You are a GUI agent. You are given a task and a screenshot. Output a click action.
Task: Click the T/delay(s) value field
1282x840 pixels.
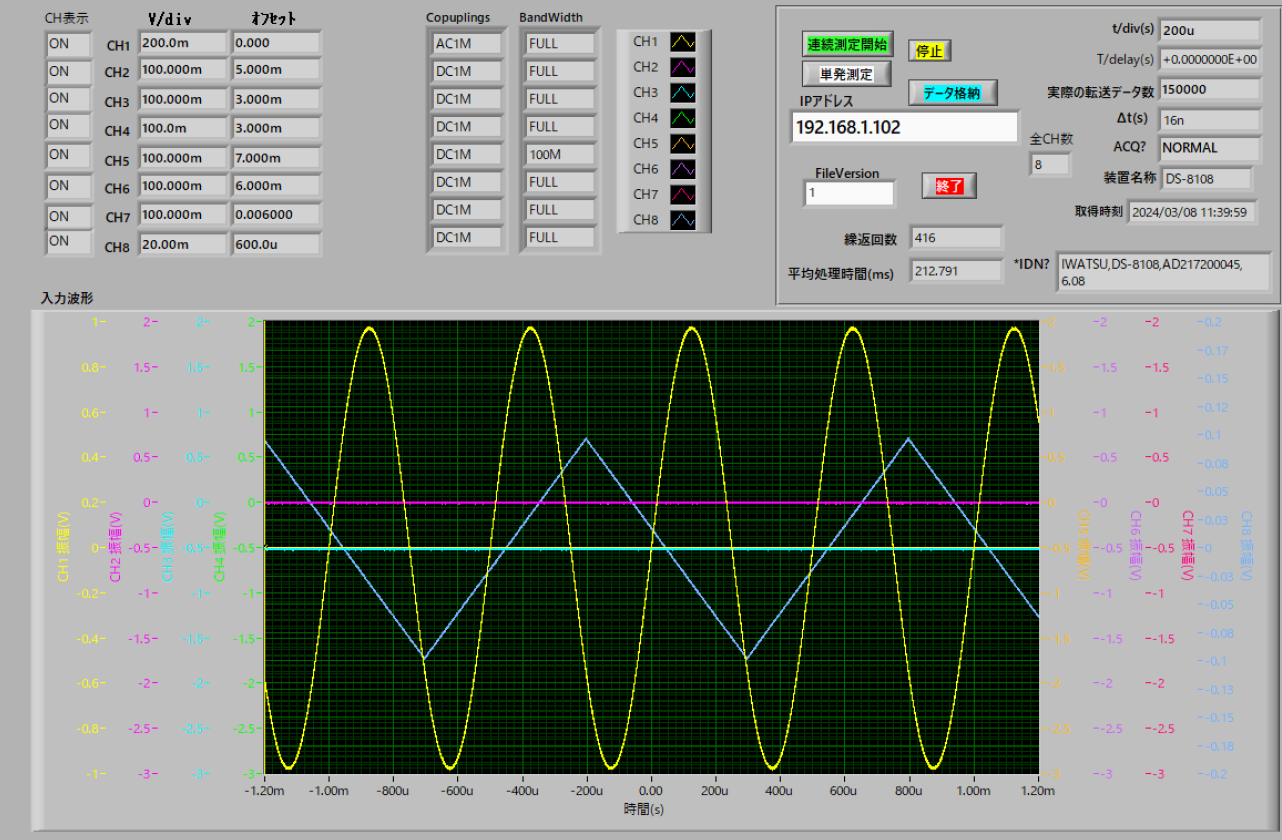pyautogui.click(x=1209, y=59)
